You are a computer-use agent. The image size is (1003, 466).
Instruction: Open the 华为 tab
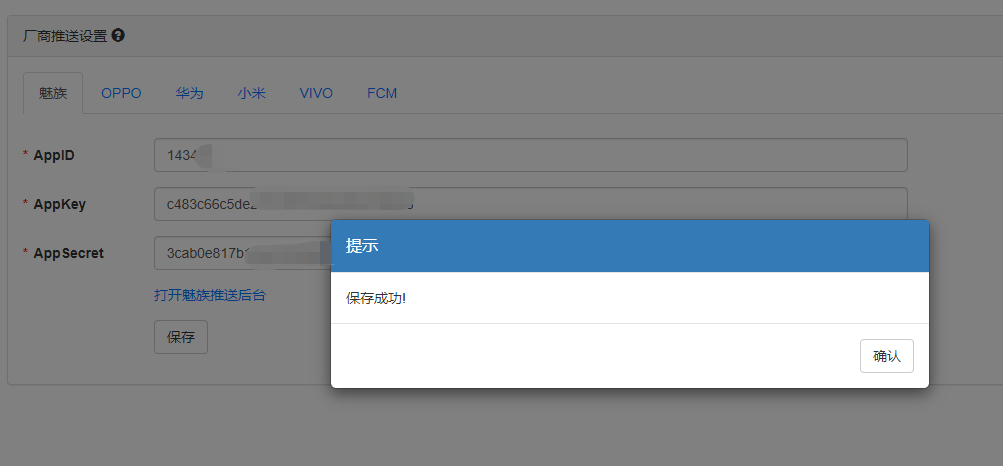[x=189, y=93]
